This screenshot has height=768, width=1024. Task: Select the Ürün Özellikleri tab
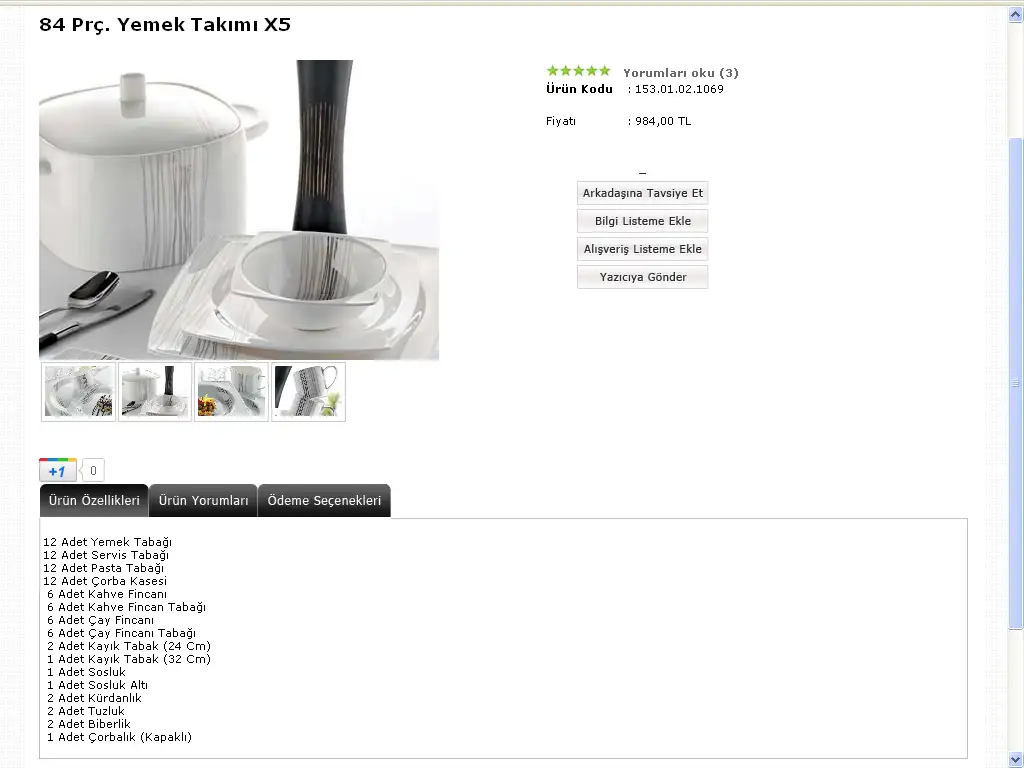(x=94, y=501)
